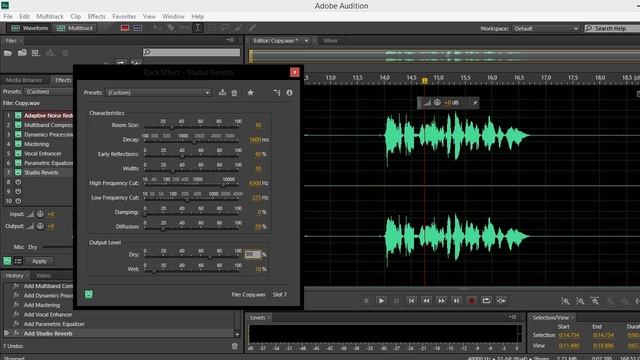The width and height of the screenshot is (640, 360).
Task: Click the Search Help field
Action: (612, 29)
